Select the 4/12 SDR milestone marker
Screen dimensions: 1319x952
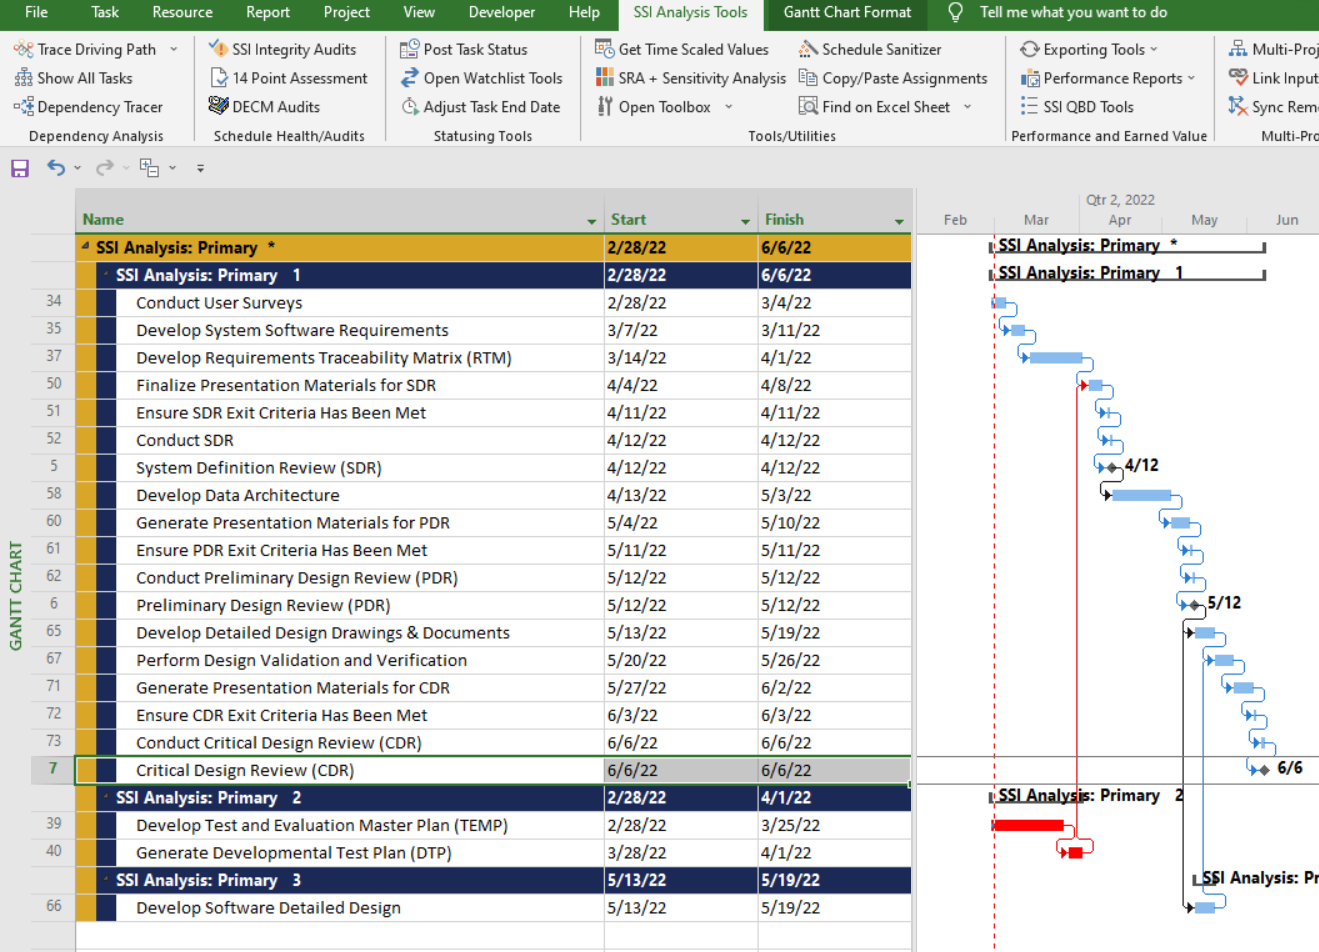(1112, 467)
